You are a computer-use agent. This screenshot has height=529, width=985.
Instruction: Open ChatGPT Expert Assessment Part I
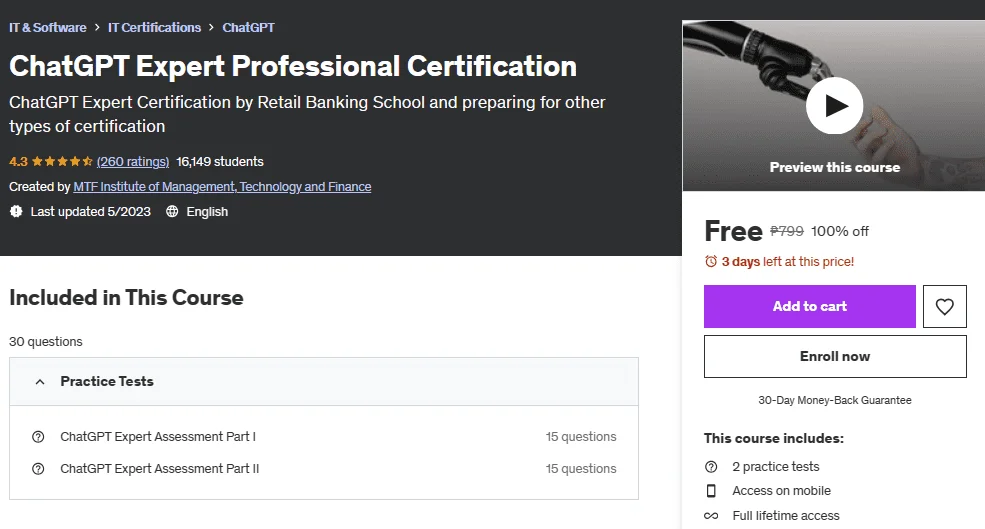[x=158, y=437]
